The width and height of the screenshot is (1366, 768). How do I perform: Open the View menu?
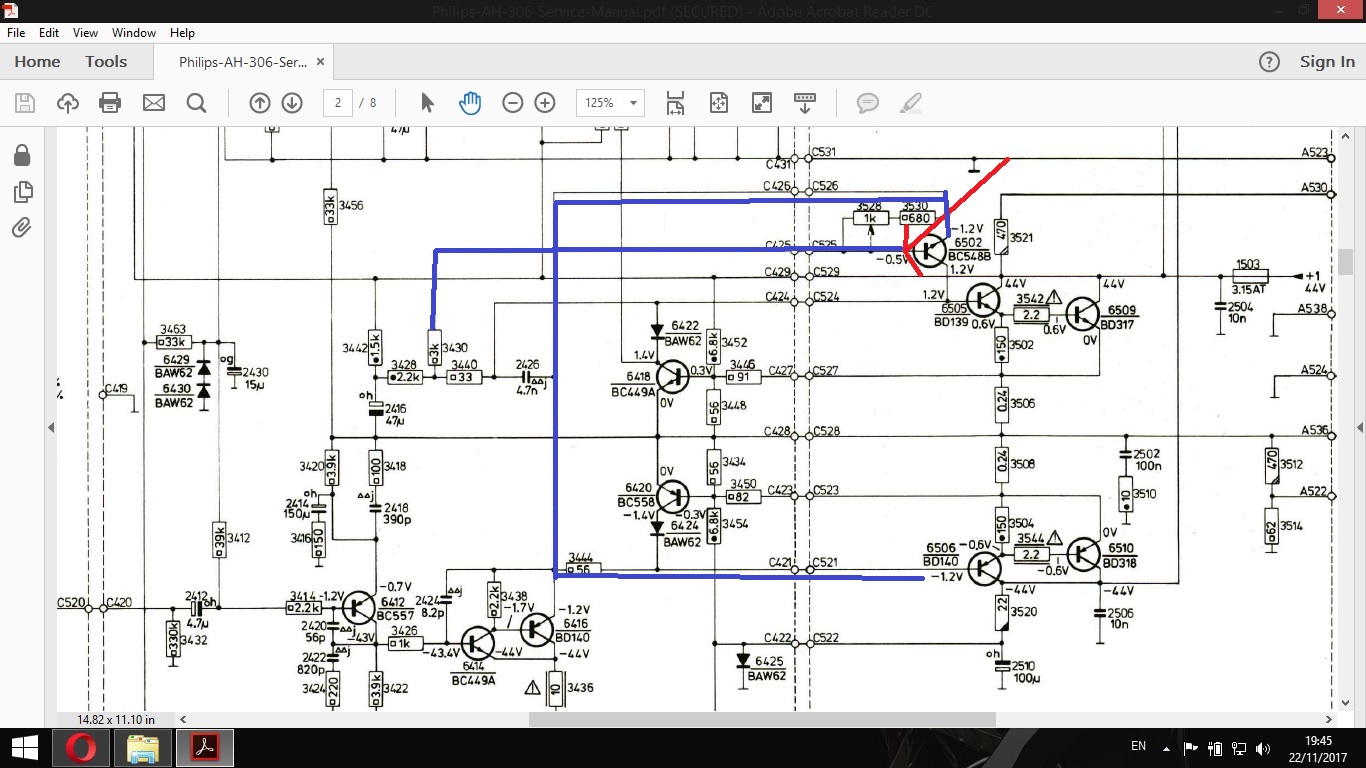coord(85,33)
